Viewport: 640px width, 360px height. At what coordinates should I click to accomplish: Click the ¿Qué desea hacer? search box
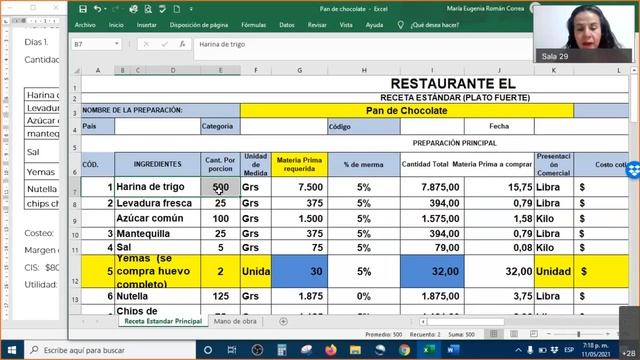435,25
